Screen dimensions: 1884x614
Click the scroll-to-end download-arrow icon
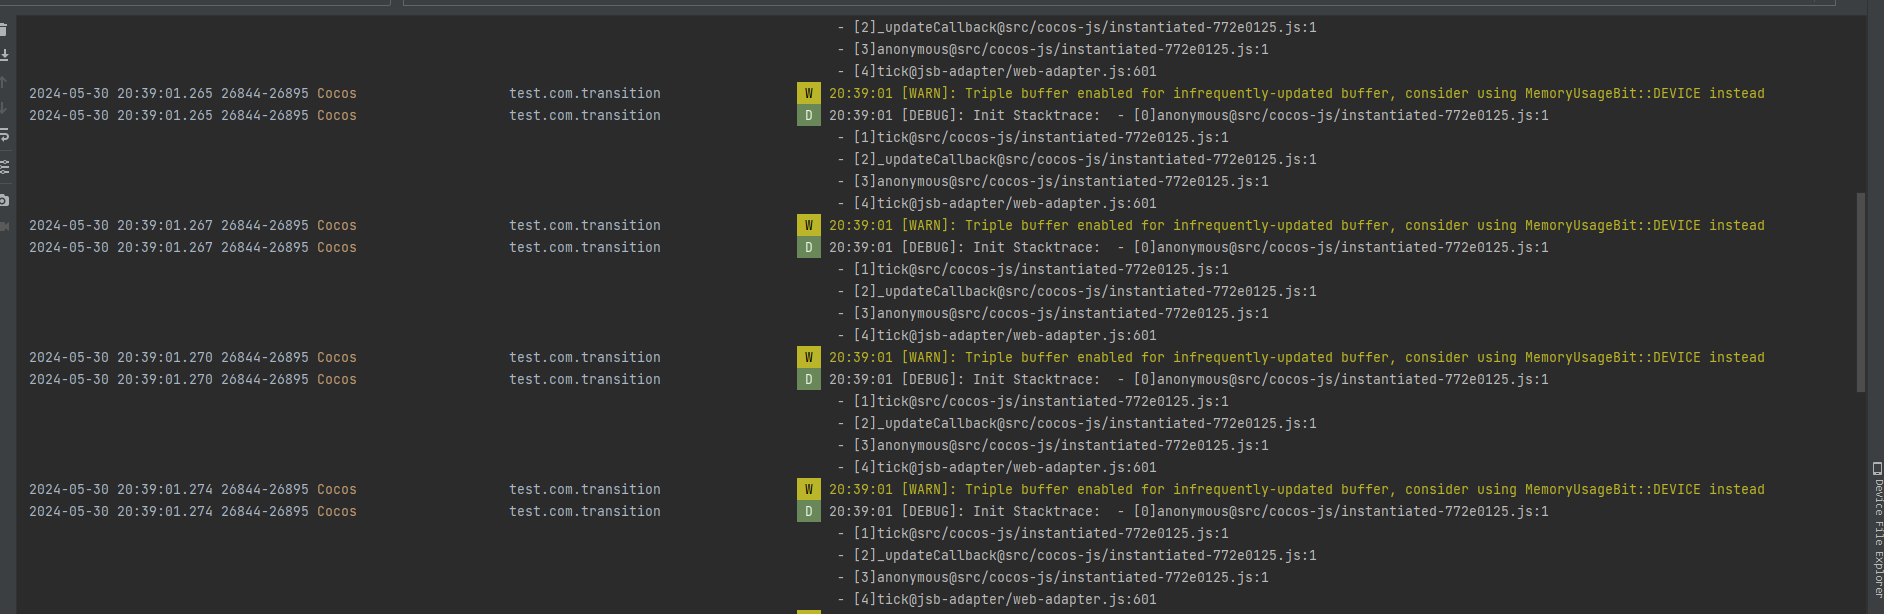tap(4, 55)
